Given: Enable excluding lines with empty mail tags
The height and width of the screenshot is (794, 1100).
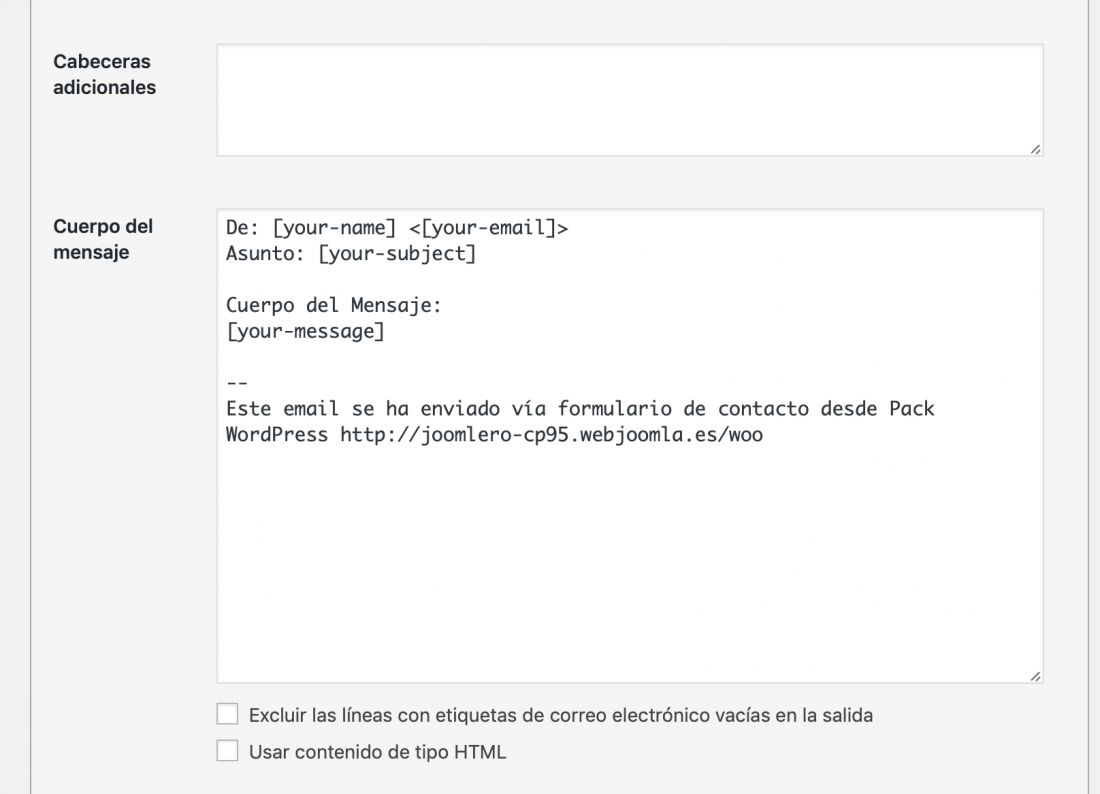Looking at the screenshot, I should click(x=227, y=714).
